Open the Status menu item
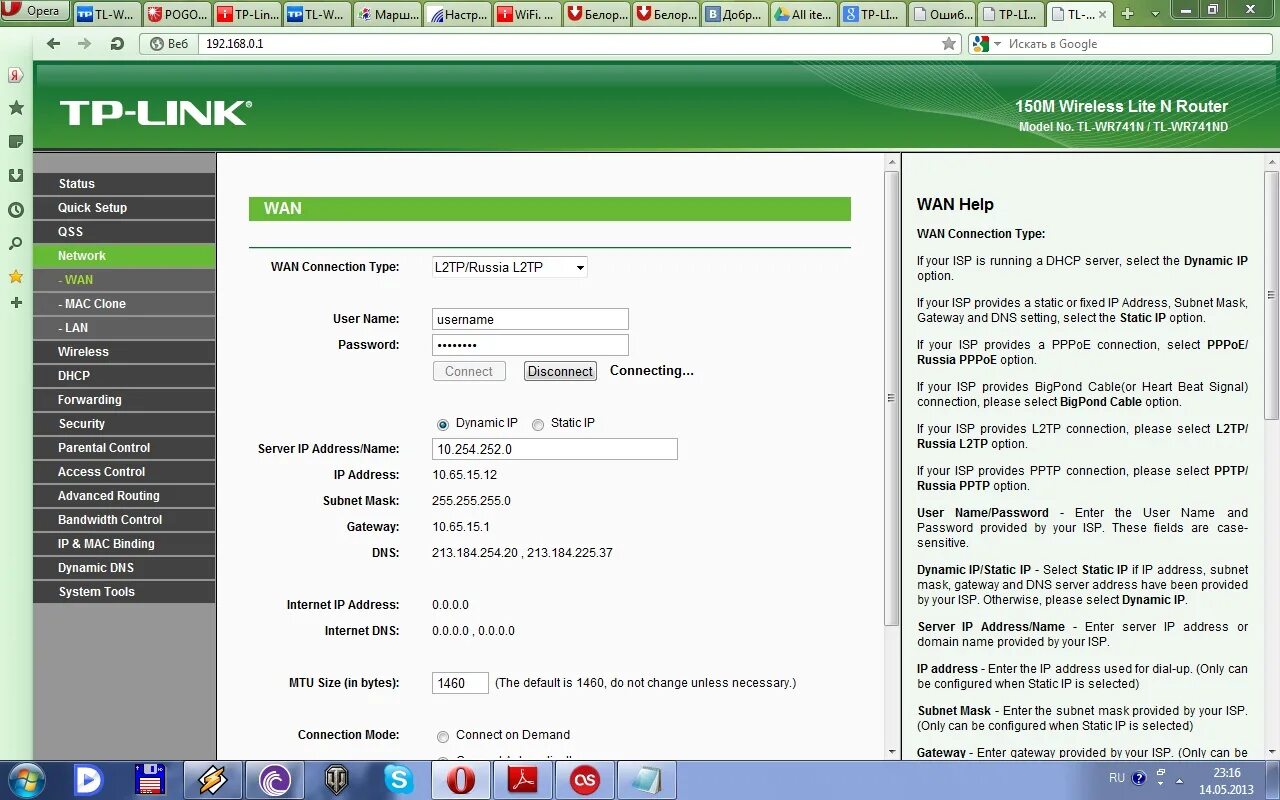 (124, 184)
